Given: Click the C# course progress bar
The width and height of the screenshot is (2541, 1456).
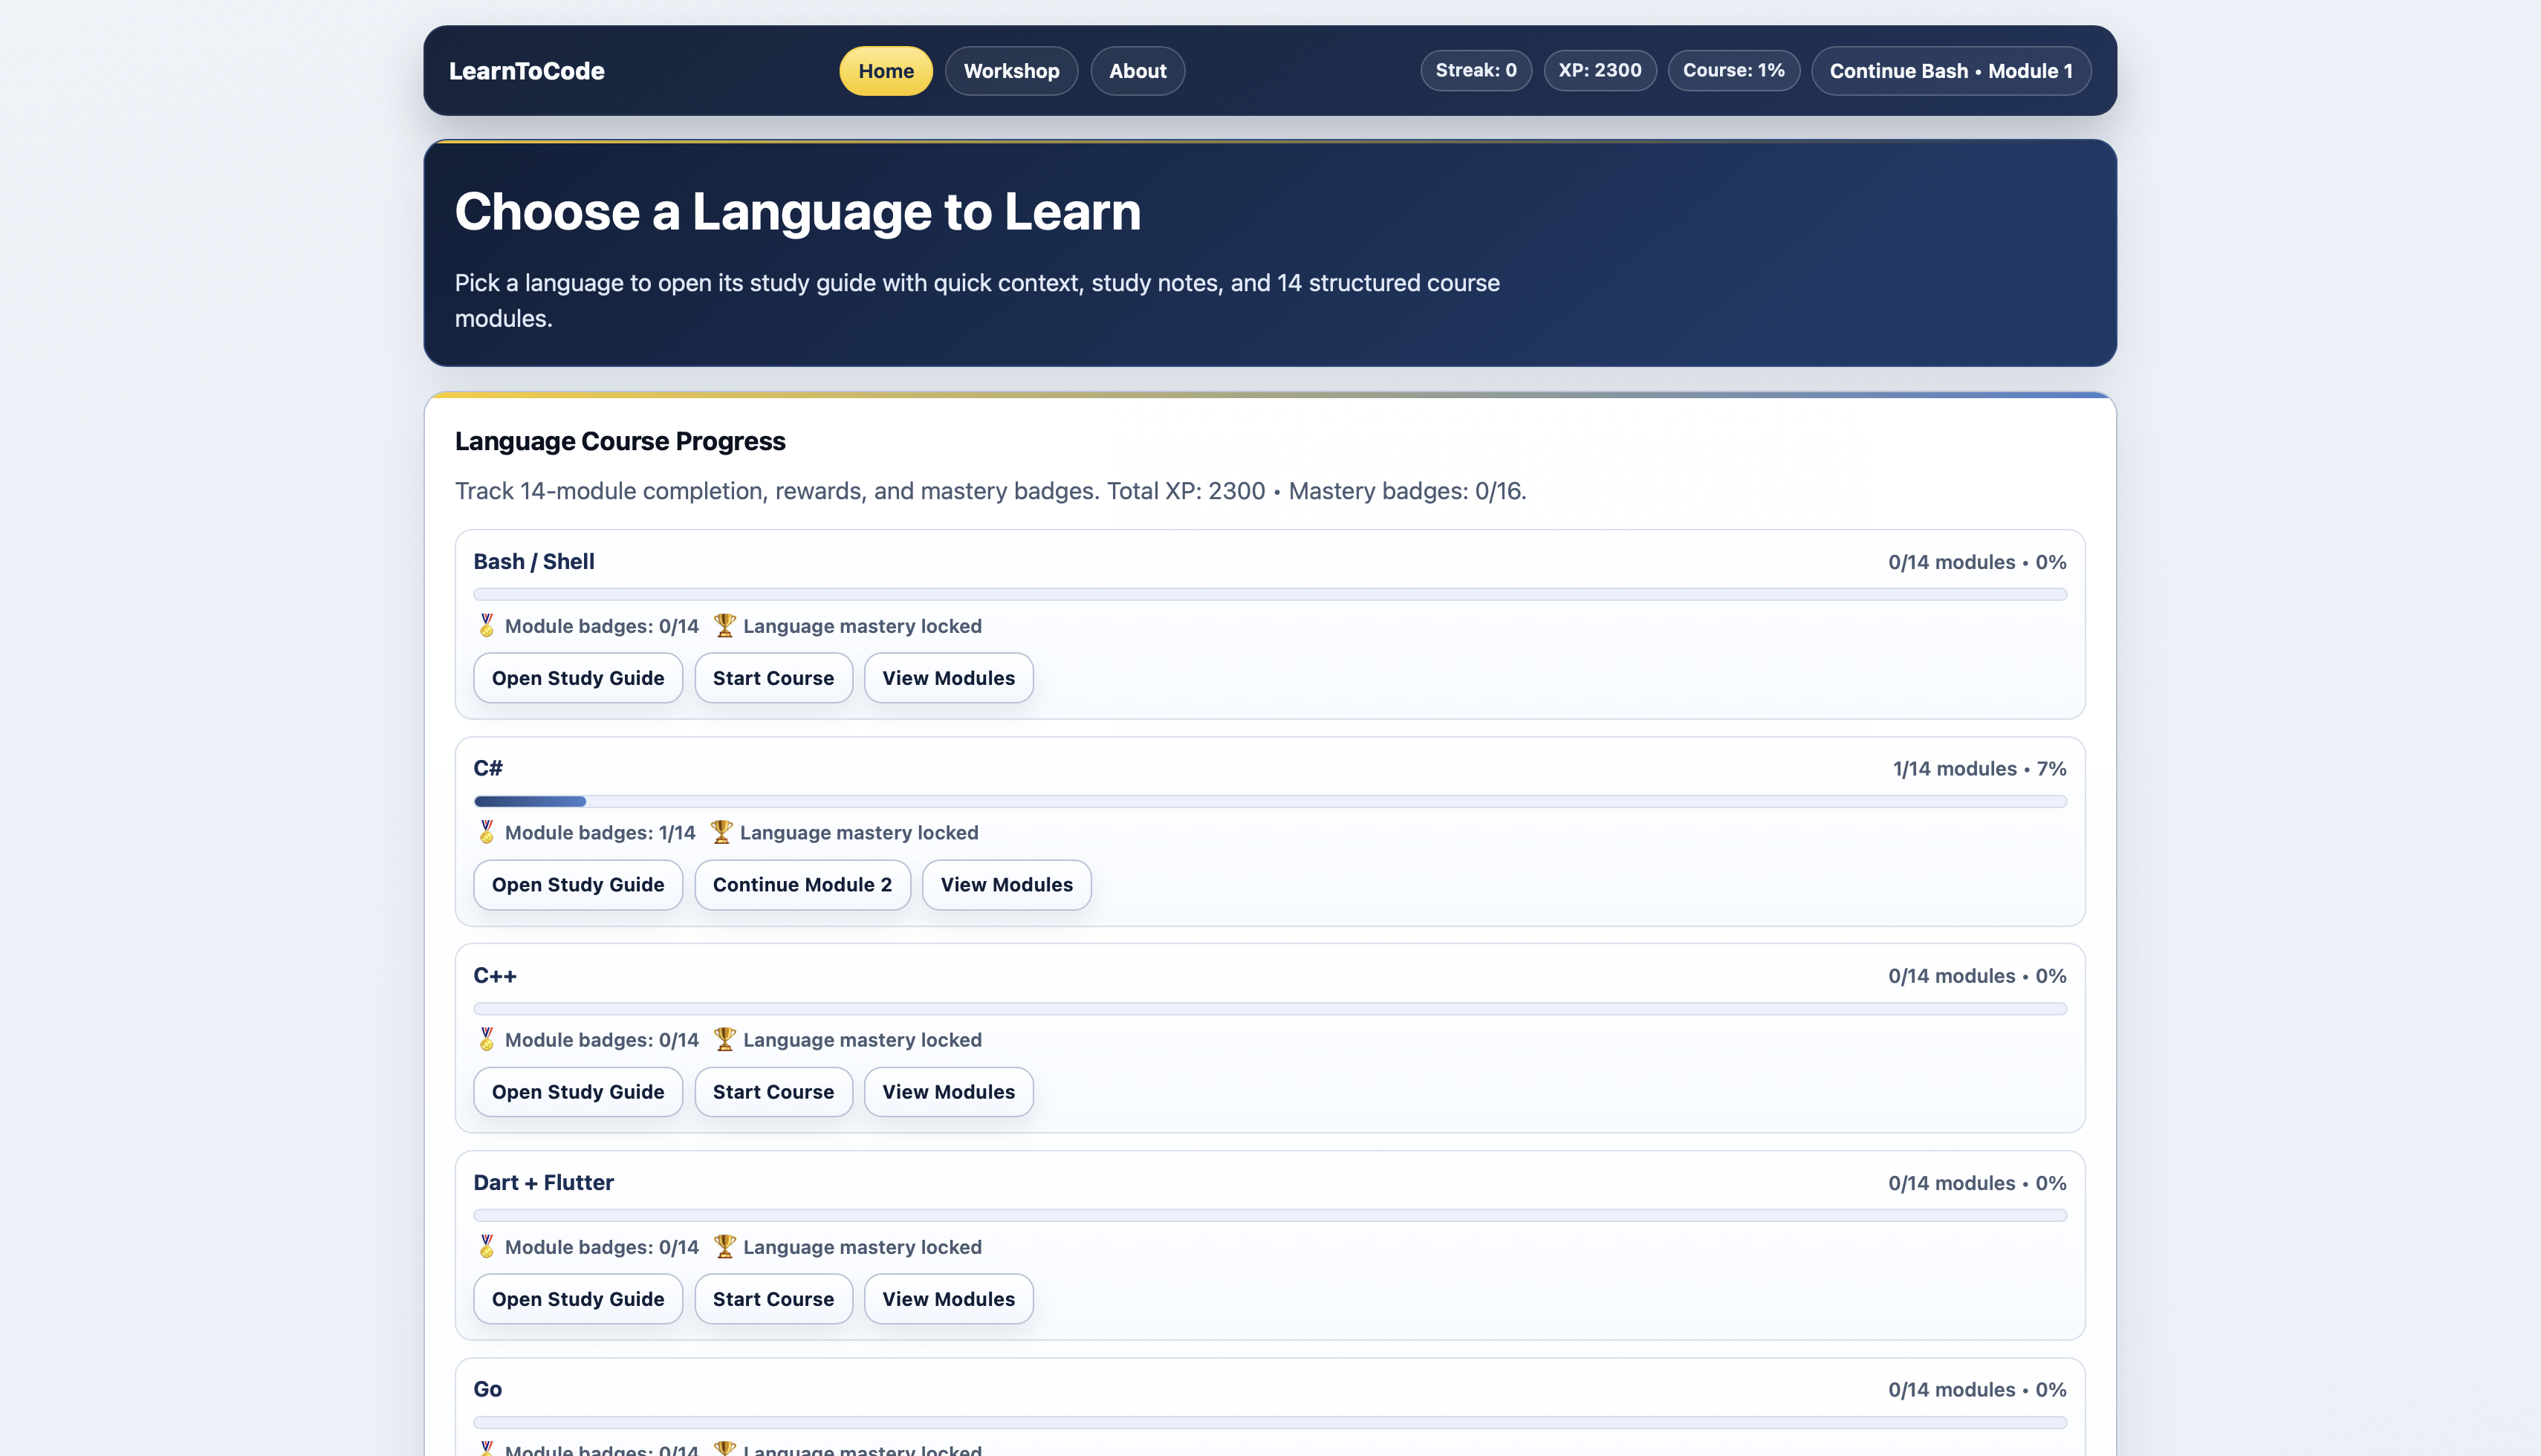Looking at the screenshot, I should (x=1268, y=801).
